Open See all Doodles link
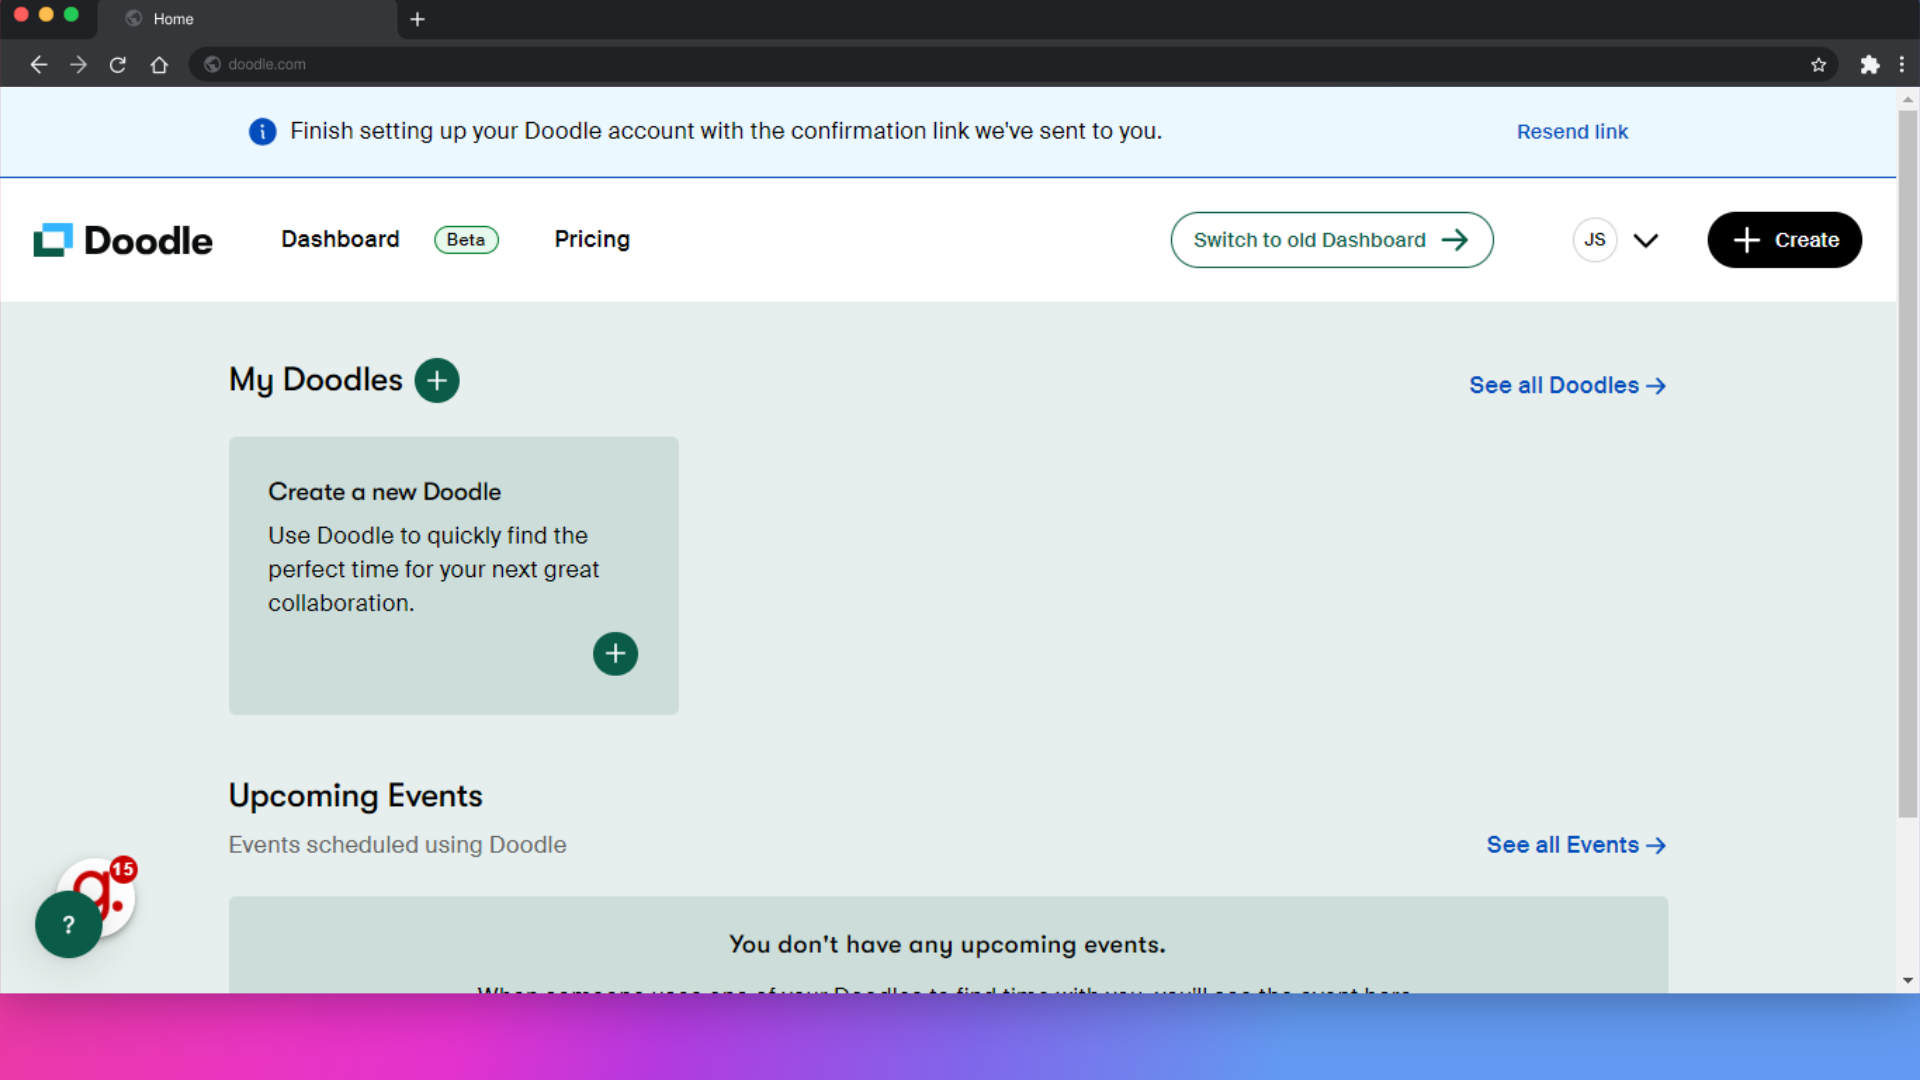The height and width of the screenshot is (1080, 1920). tap(1567, 385)
